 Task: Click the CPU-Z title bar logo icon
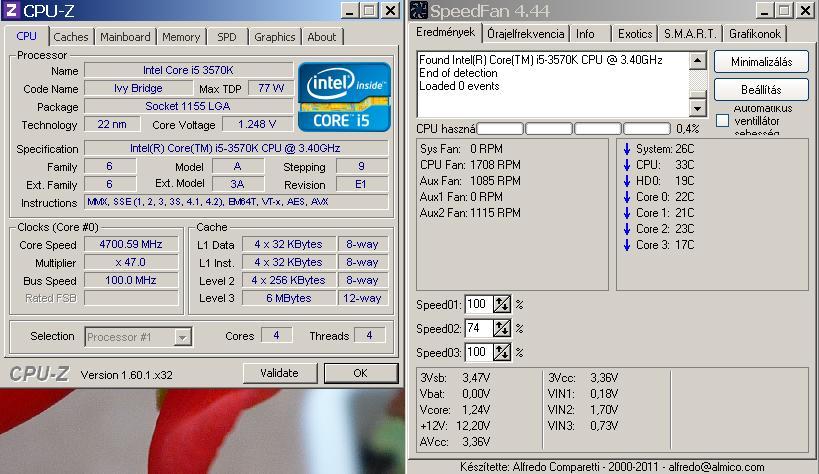11,10
